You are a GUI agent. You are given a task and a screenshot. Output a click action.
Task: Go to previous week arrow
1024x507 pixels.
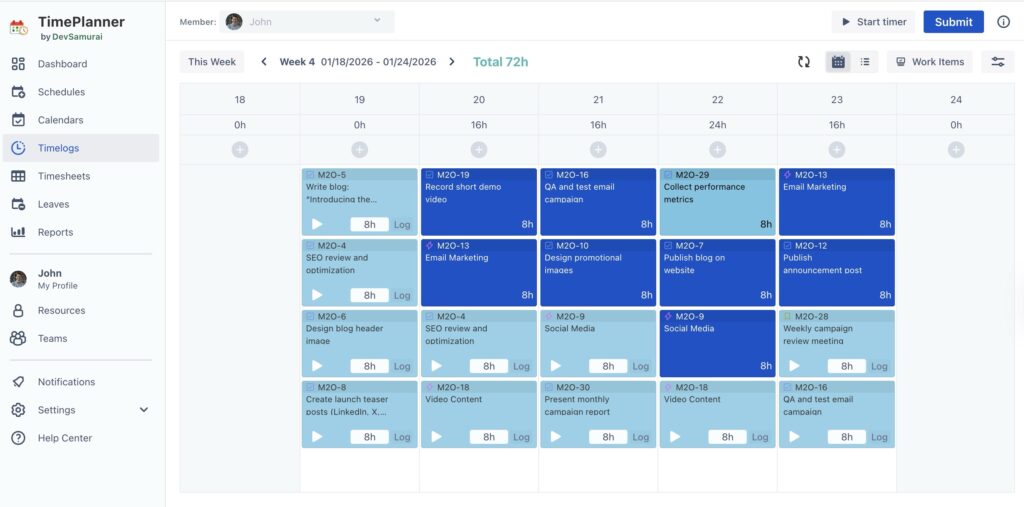[264, 62]
